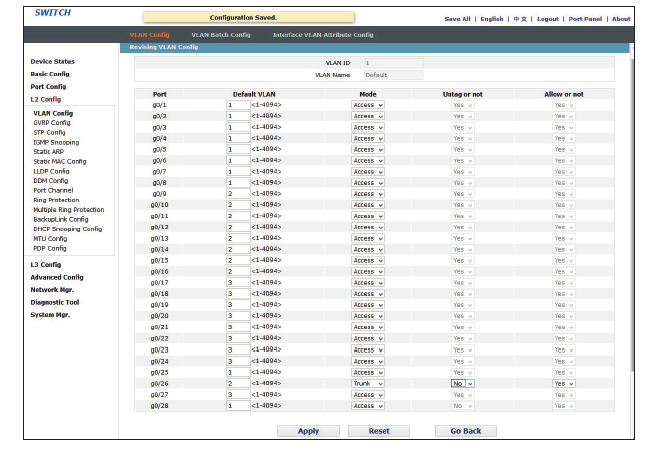
Task: Open the Mode dropdown for port g0/26
Action: click(x=367, y=383)
